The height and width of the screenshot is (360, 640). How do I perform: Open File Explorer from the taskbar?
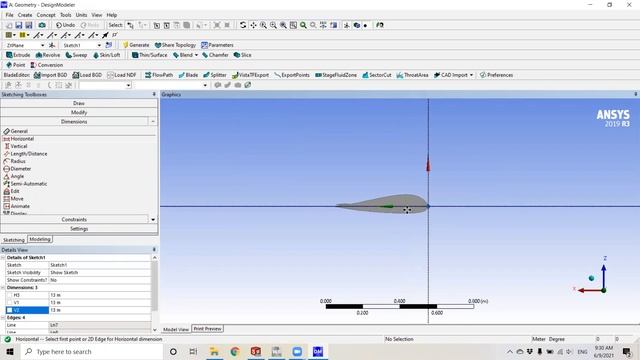coord(214,351)
